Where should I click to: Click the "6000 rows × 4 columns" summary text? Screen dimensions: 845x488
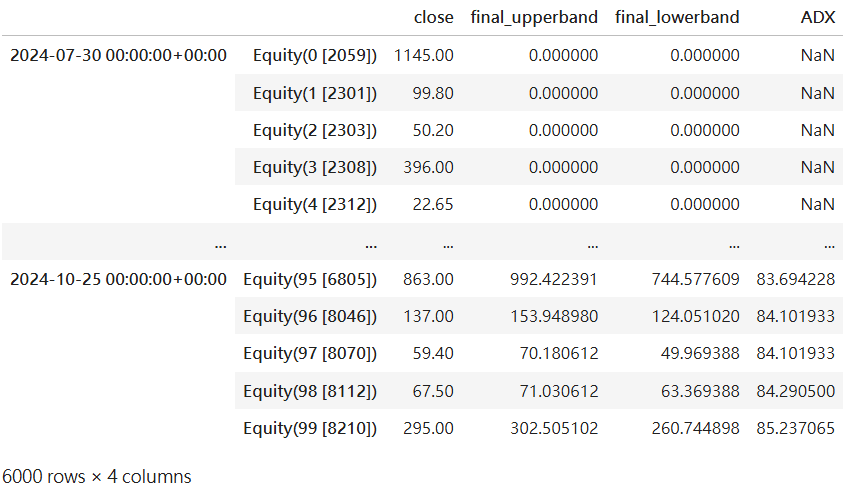pyautogui.click(x=96, y=476)
